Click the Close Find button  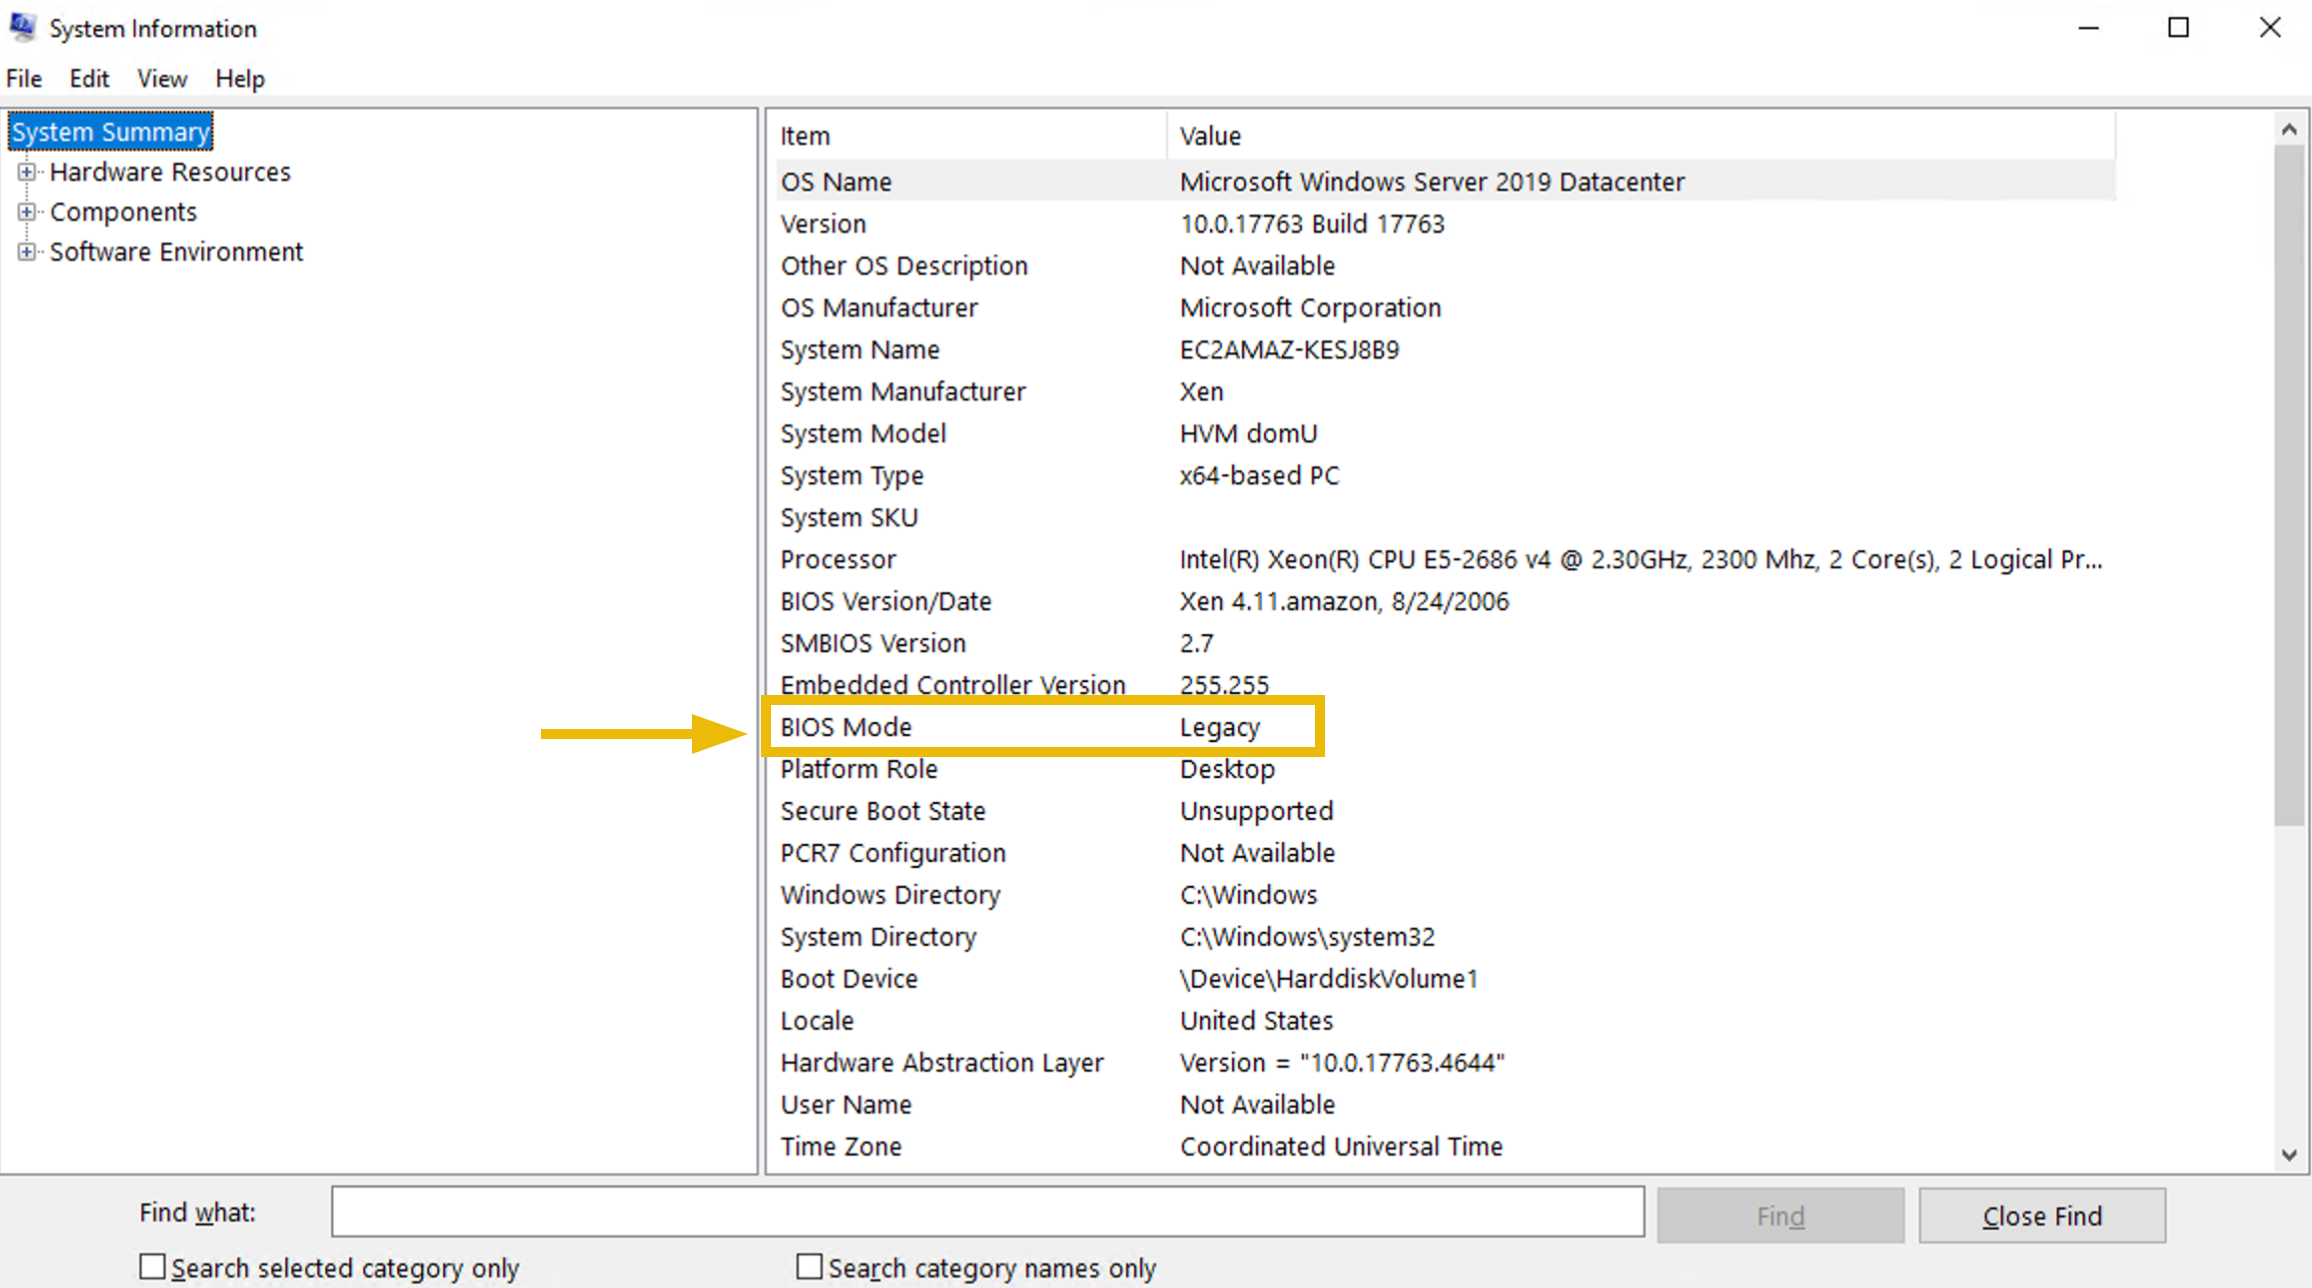pos(2042,1215)
